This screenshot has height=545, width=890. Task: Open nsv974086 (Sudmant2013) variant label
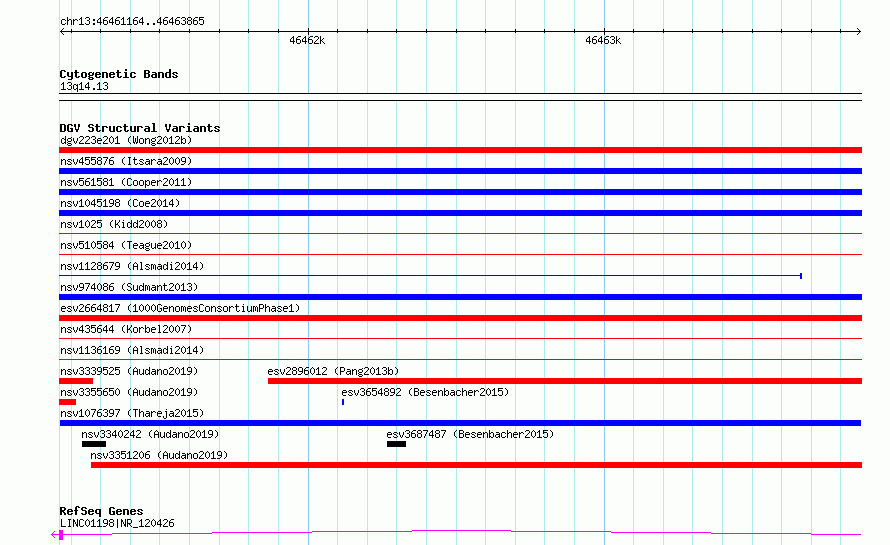pos(129,287)
